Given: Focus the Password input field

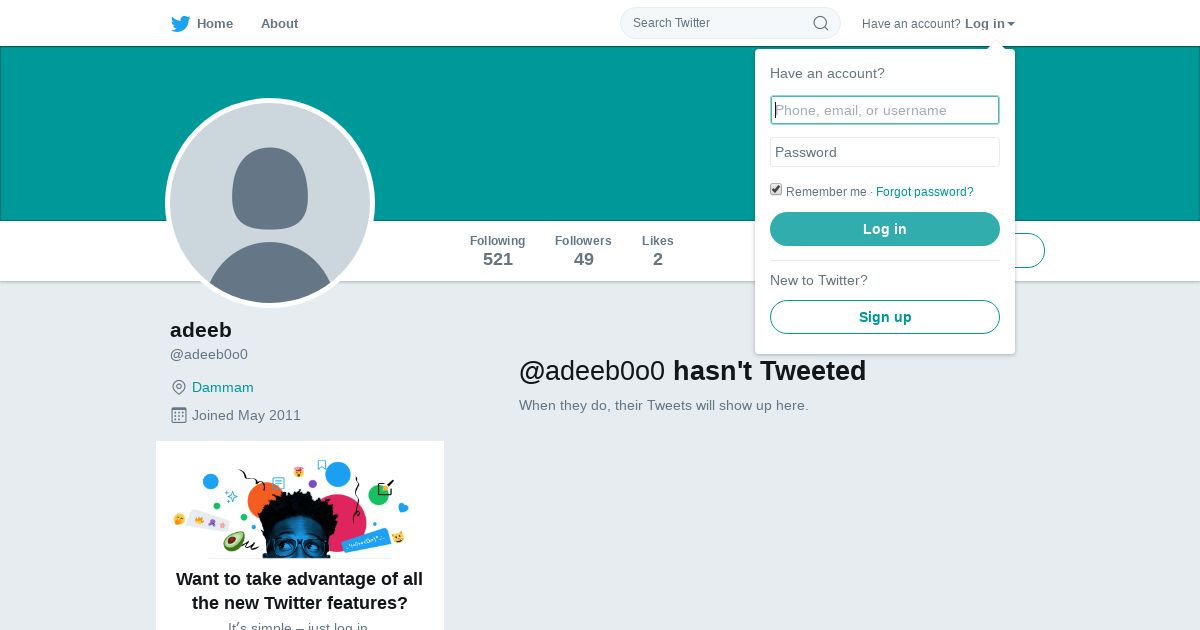Looking at the screenshot, I should (x=885, y=152).
